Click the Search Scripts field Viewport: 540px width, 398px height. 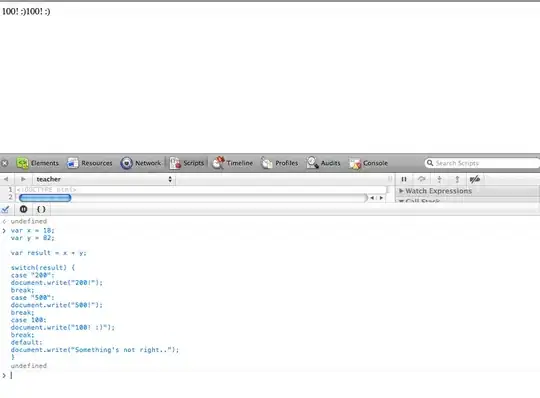482,163
